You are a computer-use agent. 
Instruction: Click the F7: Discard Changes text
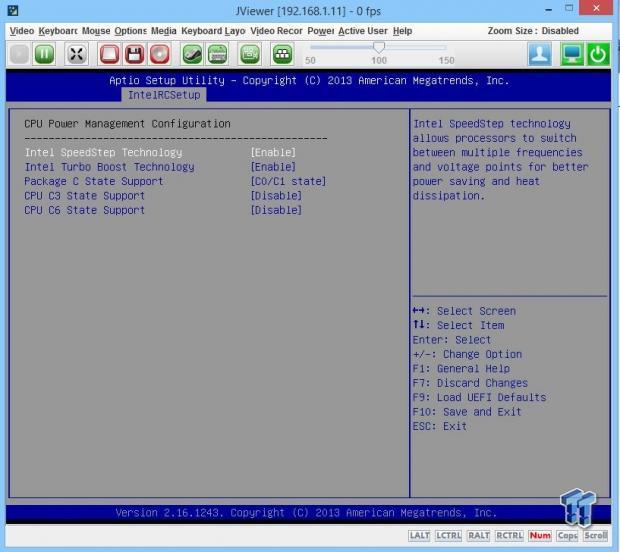click(x=470, y=383)
